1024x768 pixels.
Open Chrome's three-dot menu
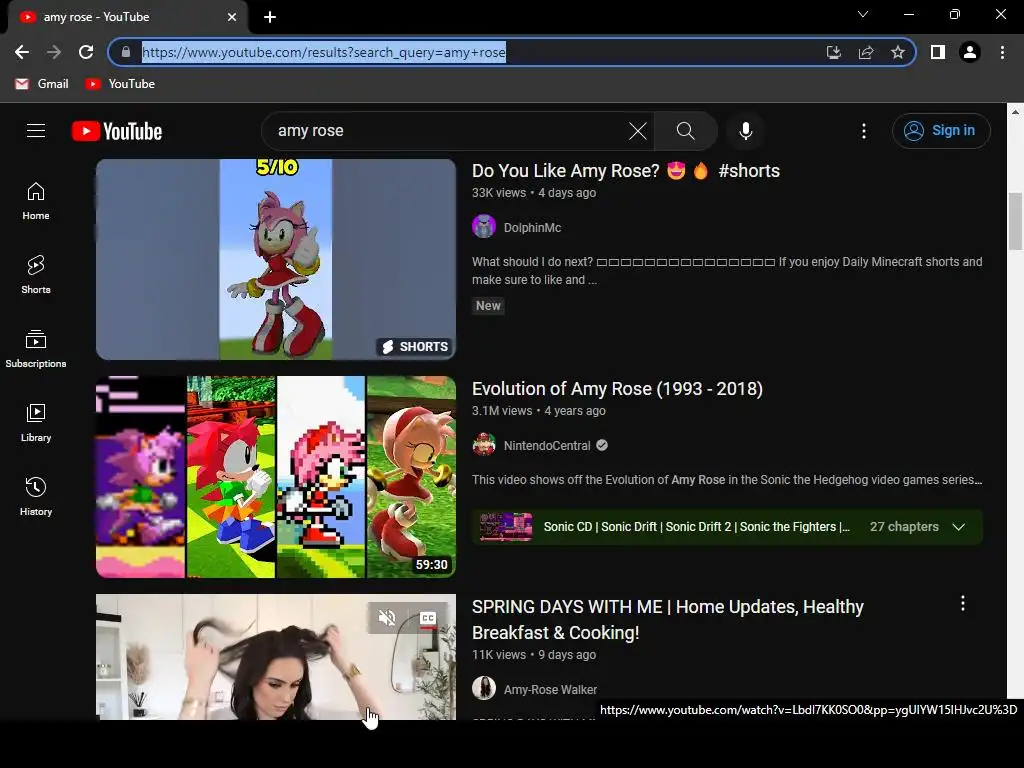[x=1002, y=52]
